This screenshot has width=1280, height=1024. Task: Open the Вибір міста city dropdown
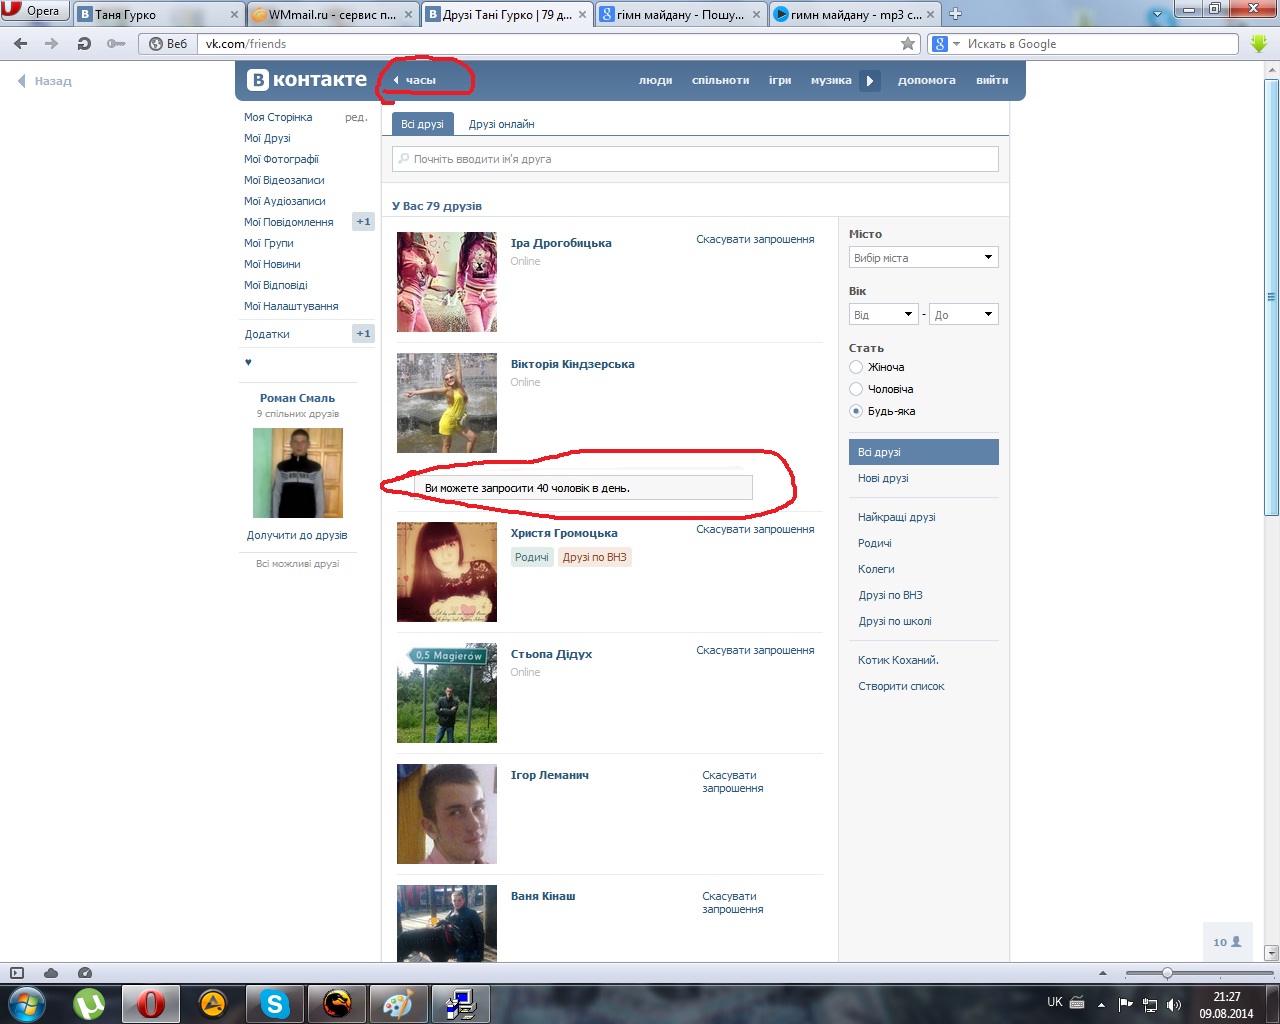click(x=924, y=258)
